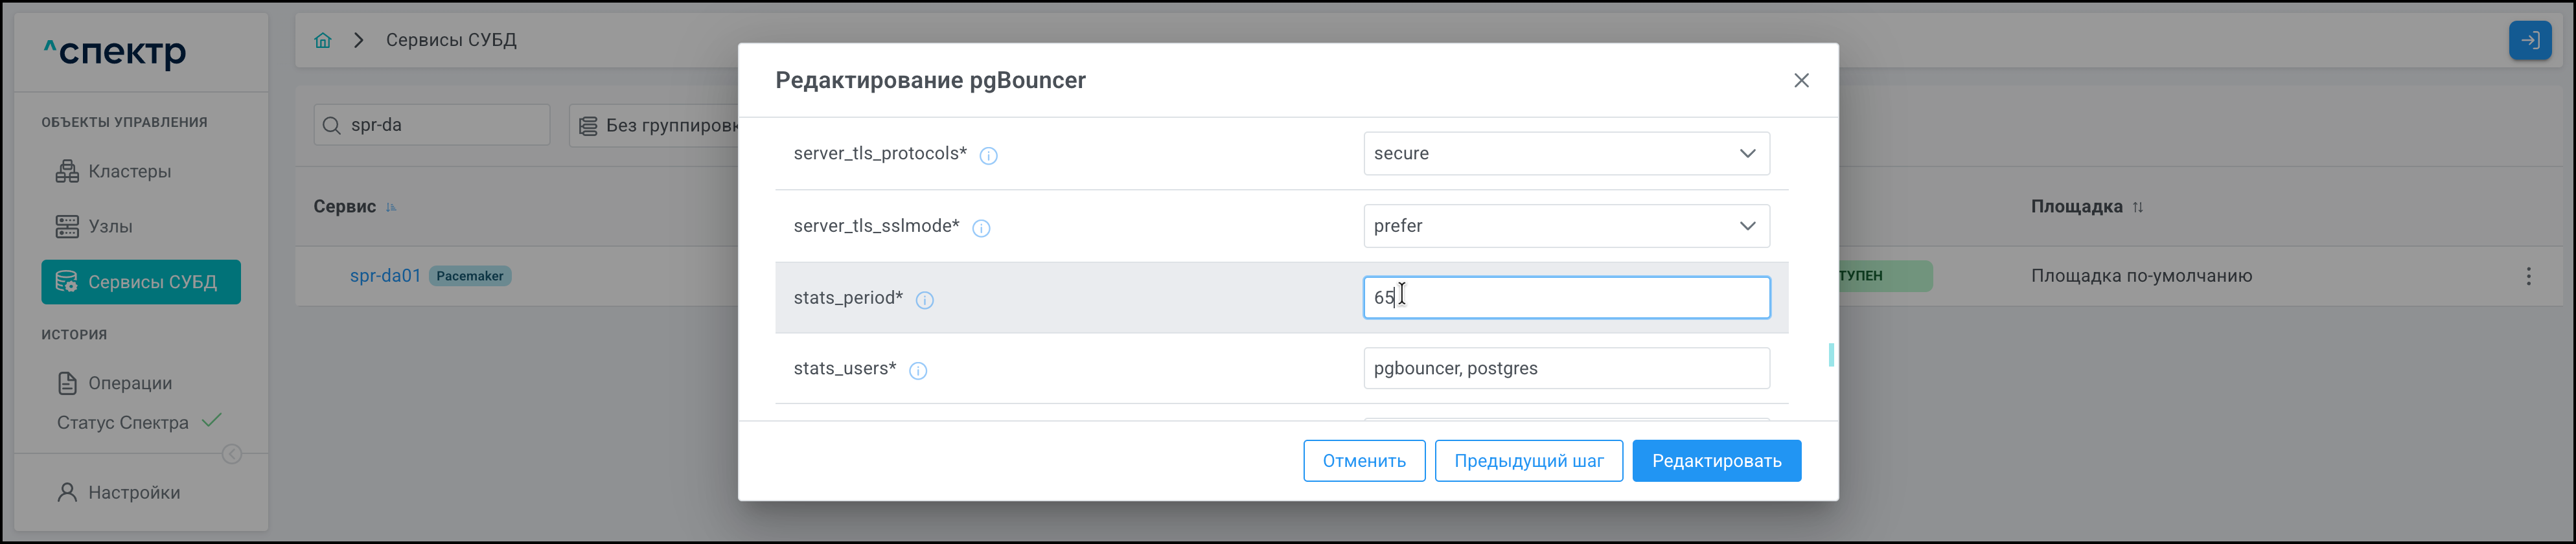The image size is (2576, 544).
Task: Click info icon next to server_tls_protocols
Action: click(x=988, y=155)
